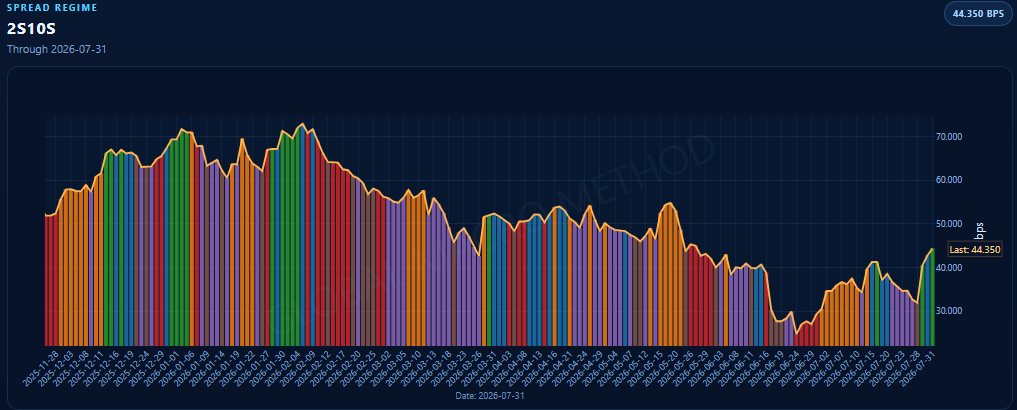This screenshot has width=1017, height=410.
Task: Select the final green bar for 2026-07-31
Action: [x=932, y=297]
